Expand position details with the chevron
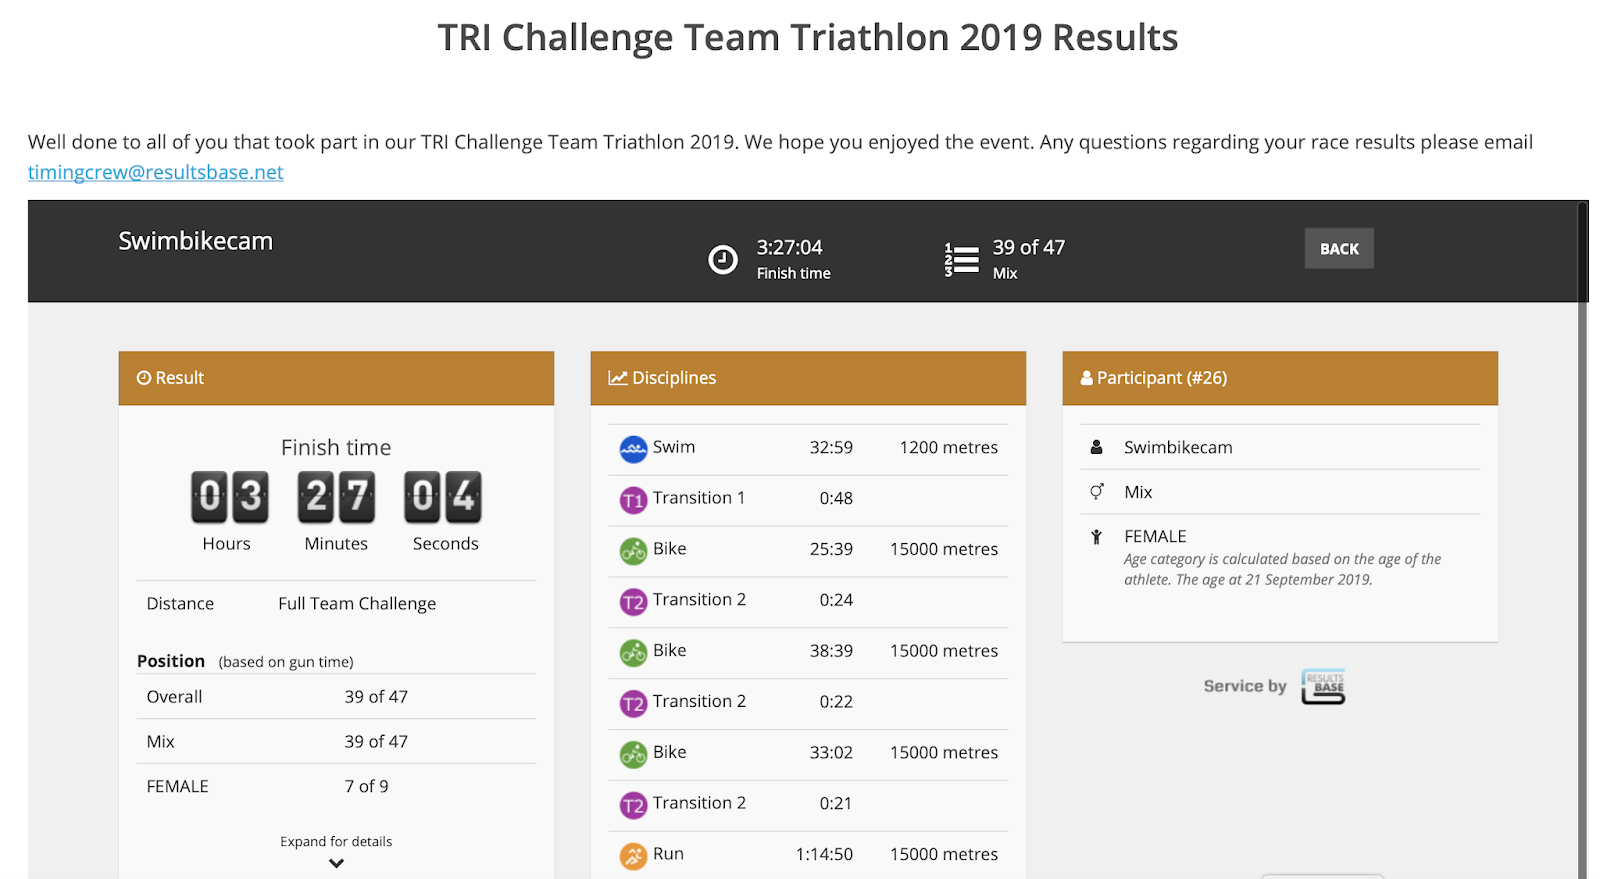This screenshot has height=879, width=1600. [336, 863]
